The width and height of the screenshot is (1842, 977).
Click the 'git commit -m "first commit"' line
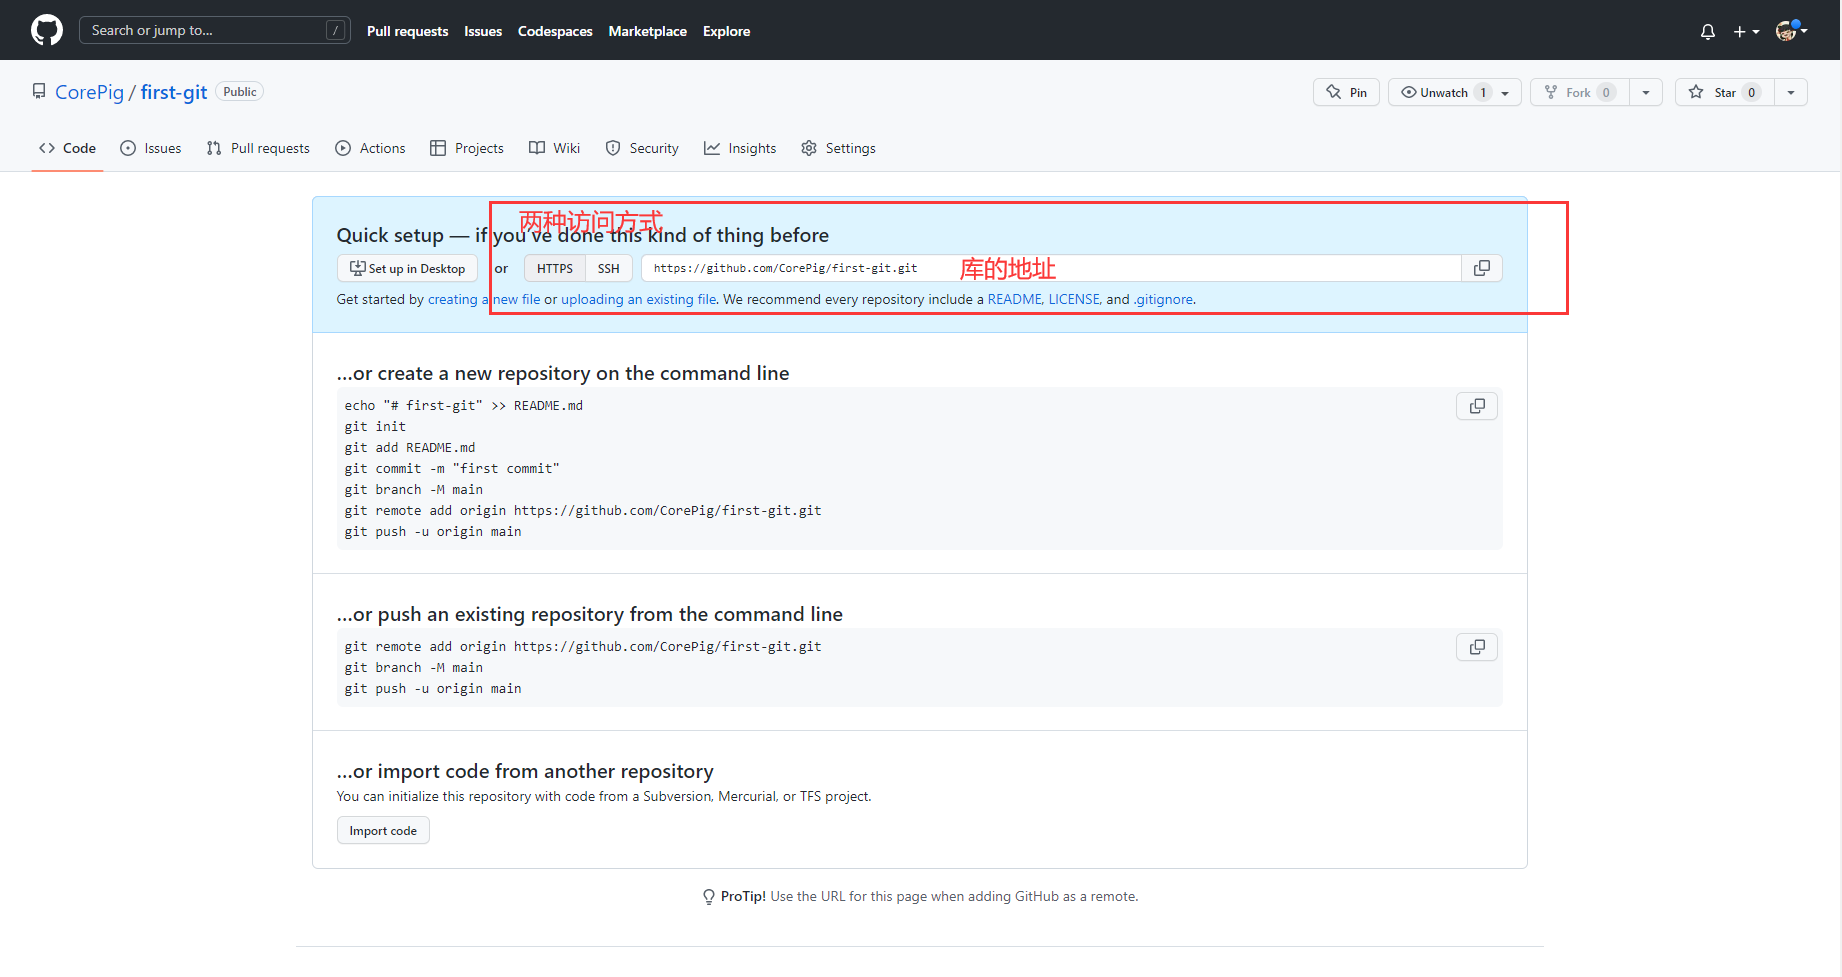[x=452, y=469]
